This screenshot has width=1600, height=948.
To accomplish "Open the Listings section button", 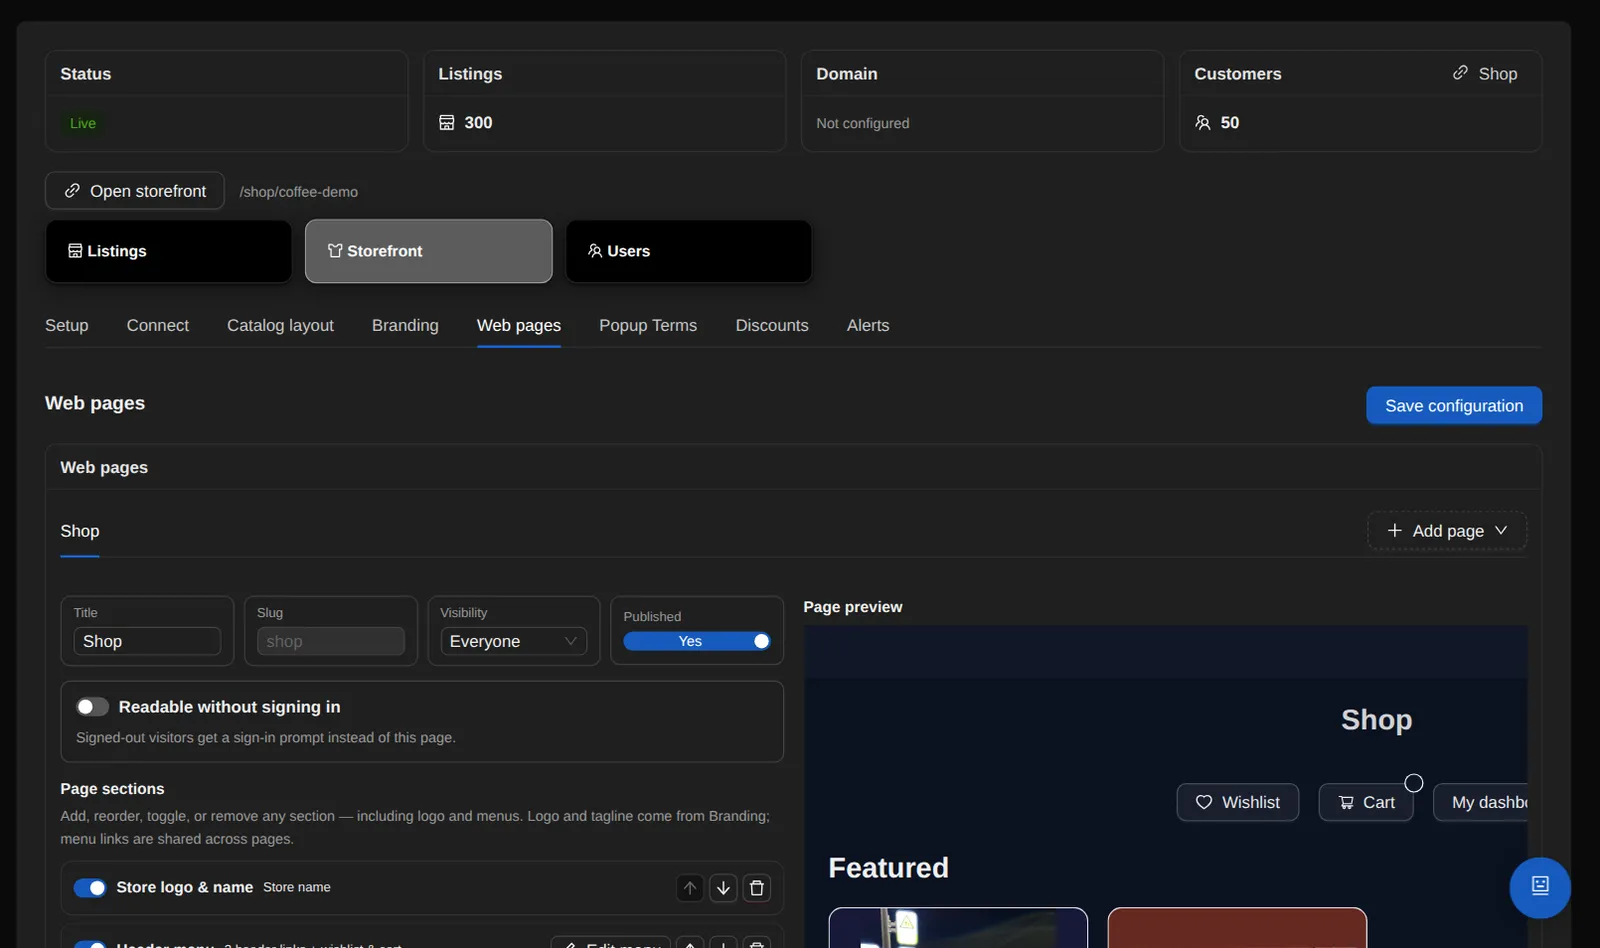I will click(x=169, y=251).
